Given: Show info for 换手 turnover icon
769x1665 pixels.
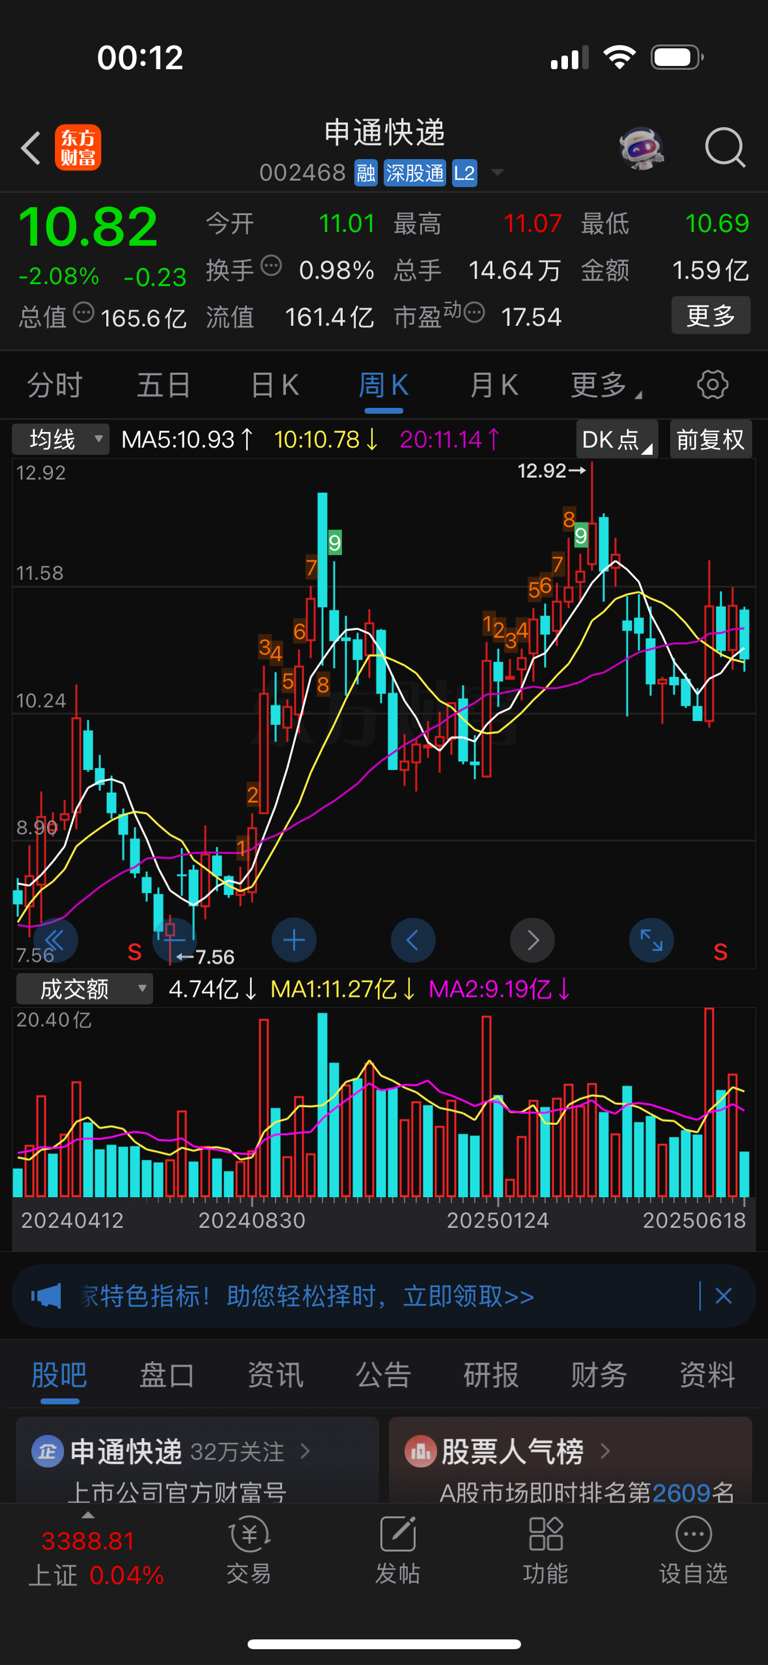Looking at the screenshot, I should pos(271,266).
